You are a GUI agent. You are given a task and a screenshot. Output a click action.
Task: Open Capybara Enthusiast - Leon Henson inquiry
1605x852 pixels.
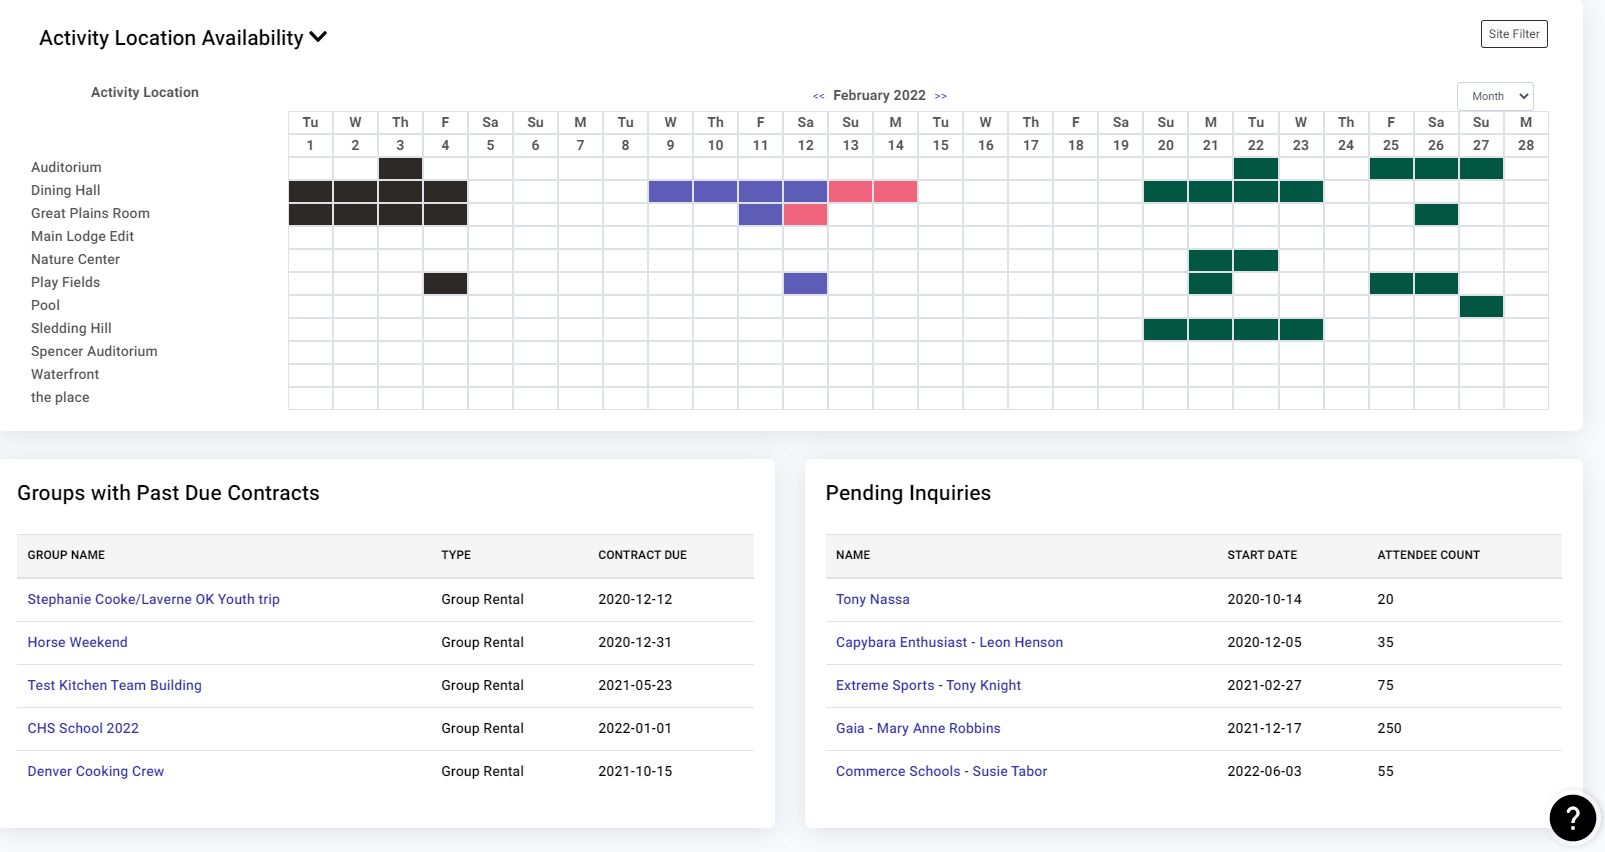(950, 642)
